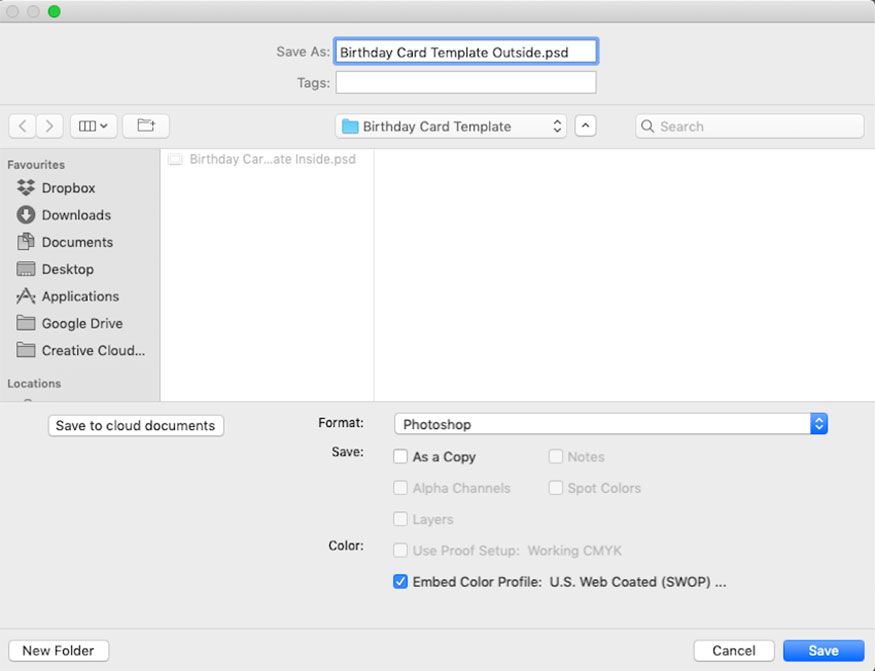Click the green zoom window button
This screenshot has height=671, width=875.
click(54, 11)
